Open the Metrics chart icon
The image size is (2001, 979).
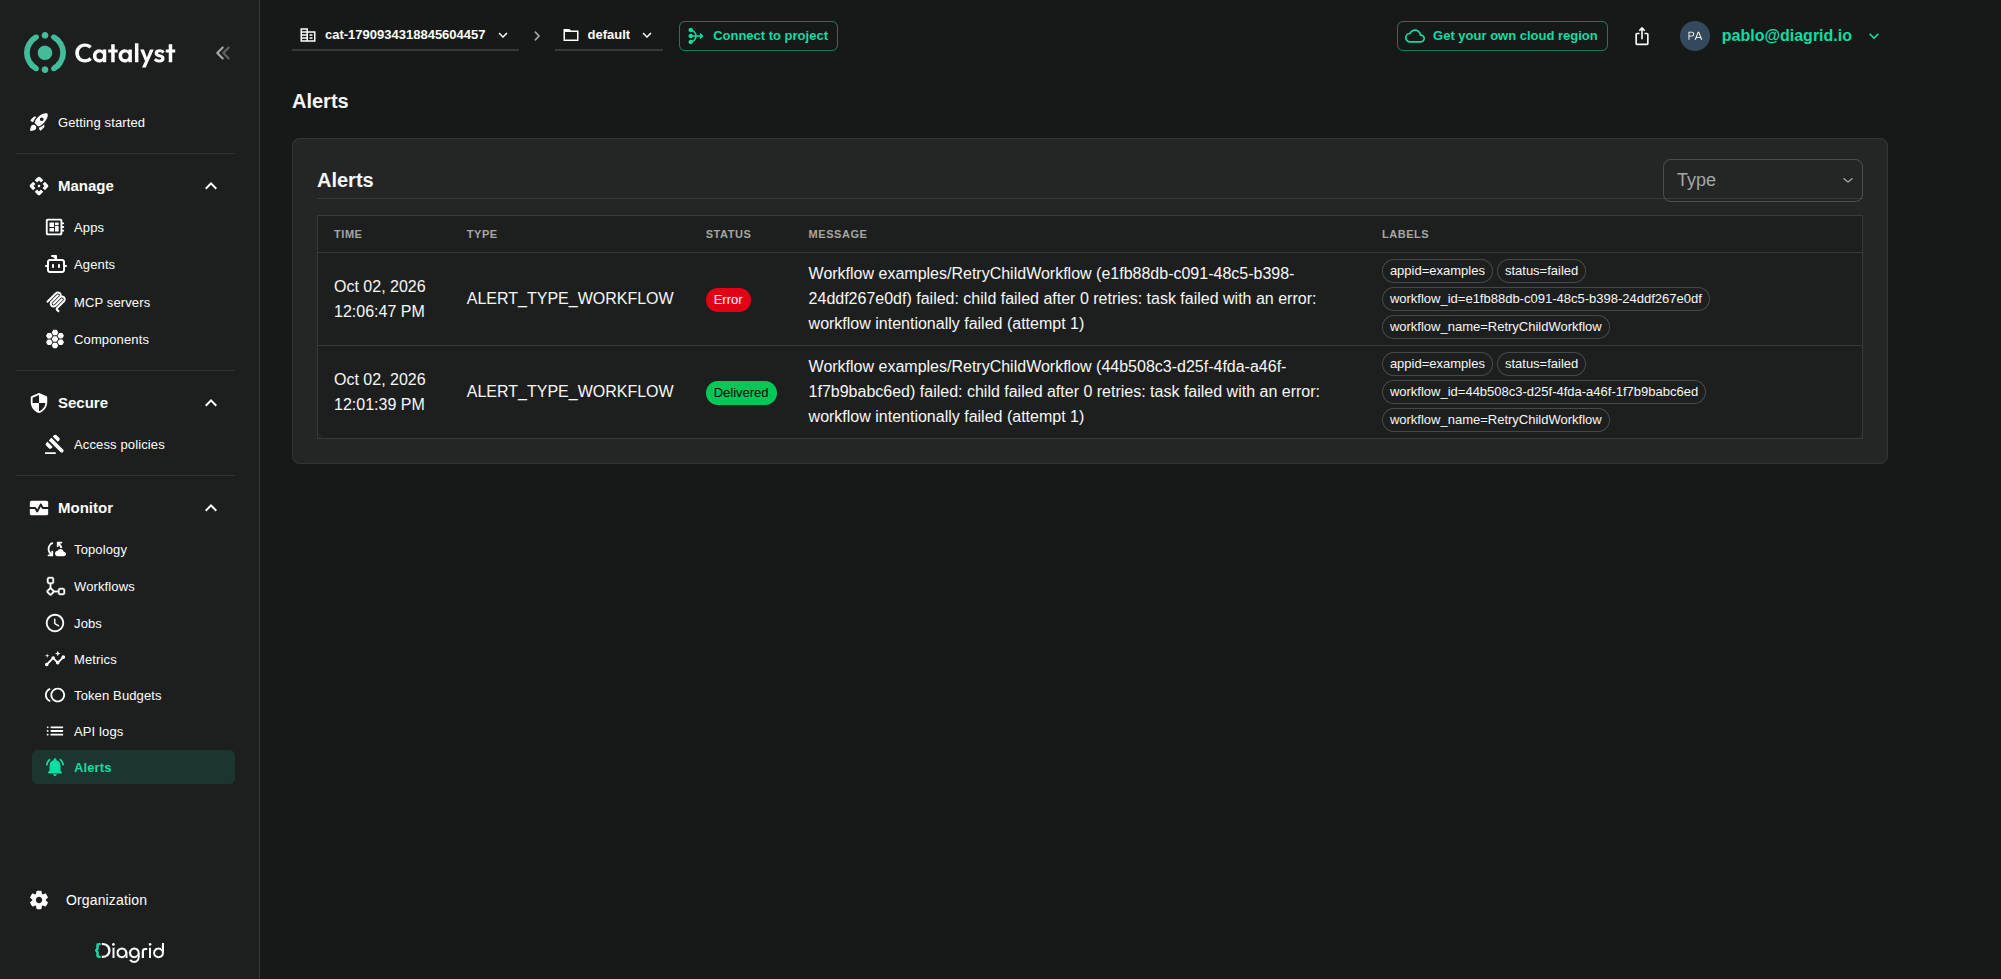pyautogui.click(x=55, y=659)
